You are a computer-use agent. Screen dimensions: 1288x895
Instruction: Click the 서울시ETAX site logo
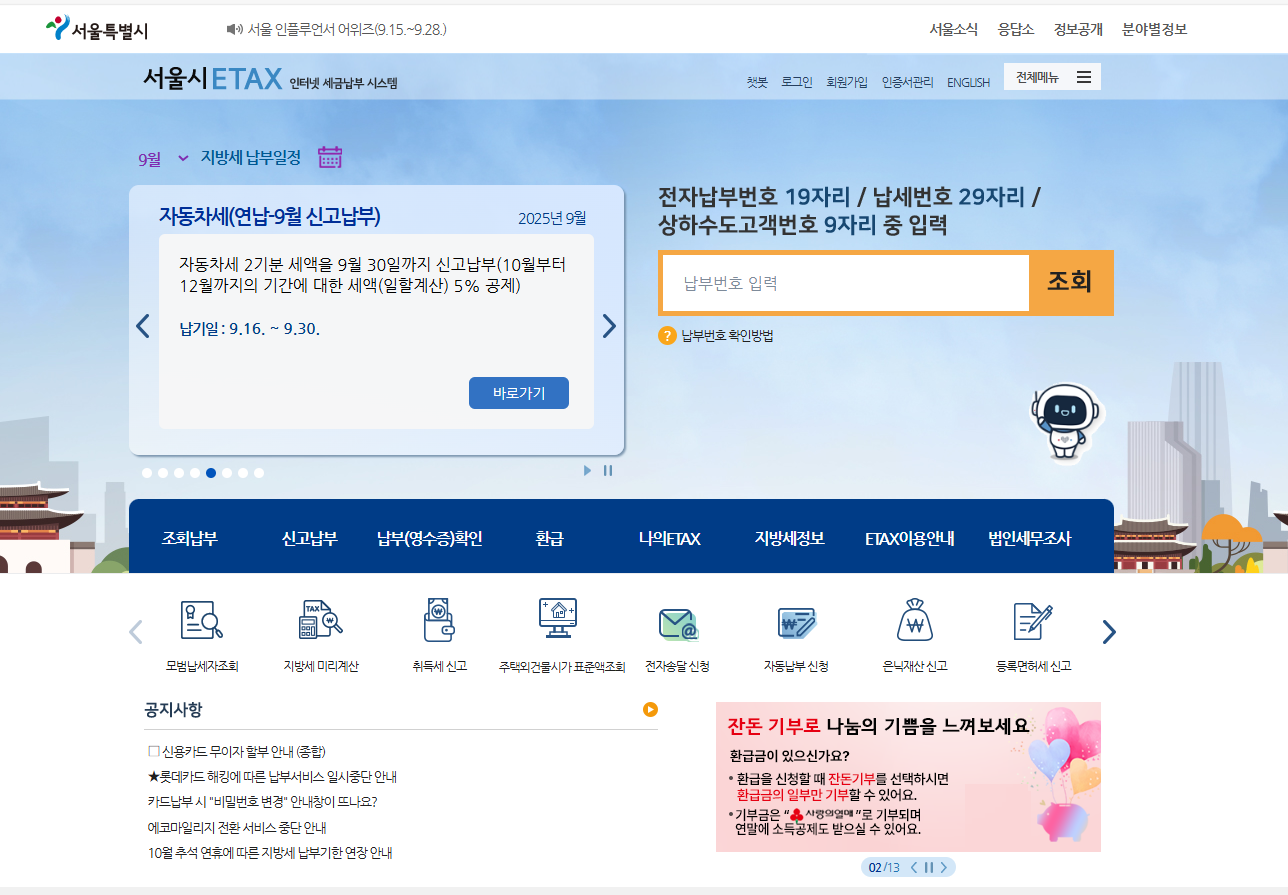212,78
